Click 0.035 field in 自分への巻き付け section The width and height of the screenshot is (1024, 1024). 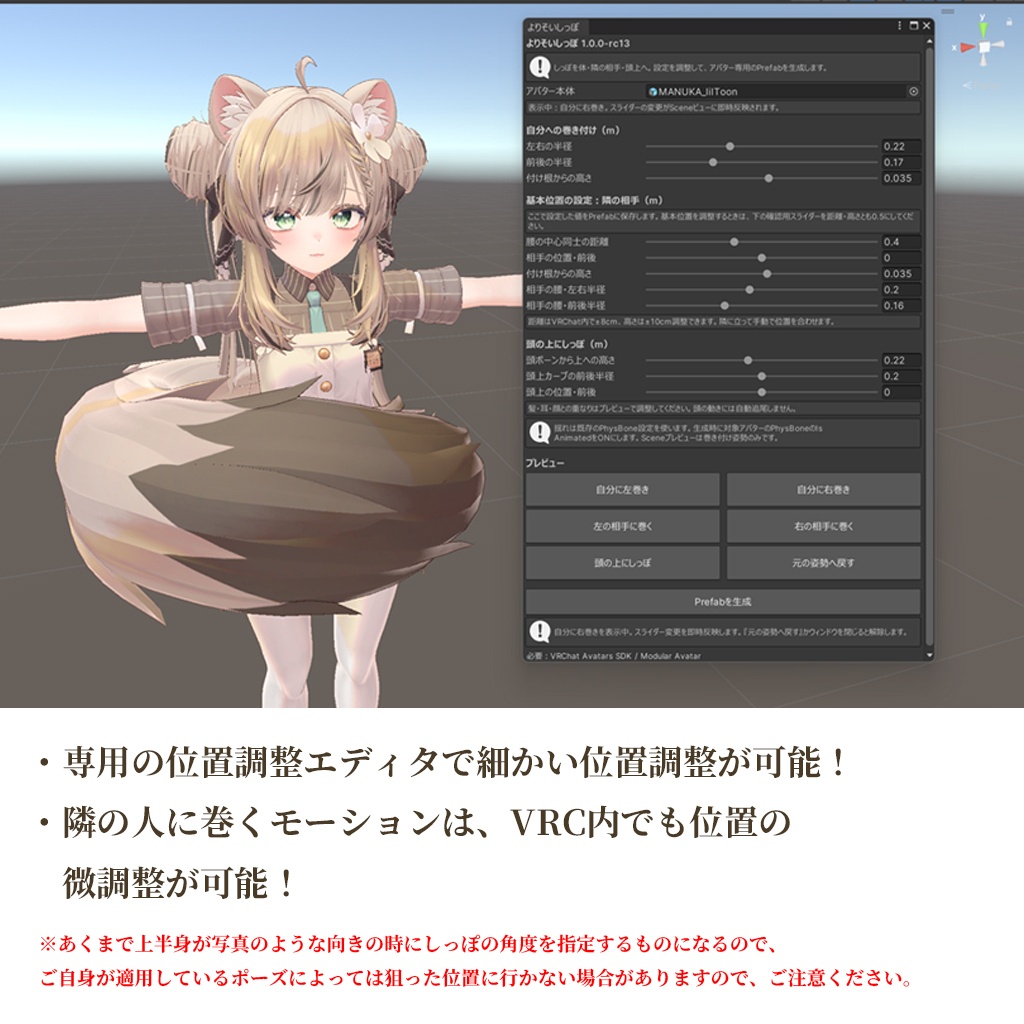click(x=901, y=178)
